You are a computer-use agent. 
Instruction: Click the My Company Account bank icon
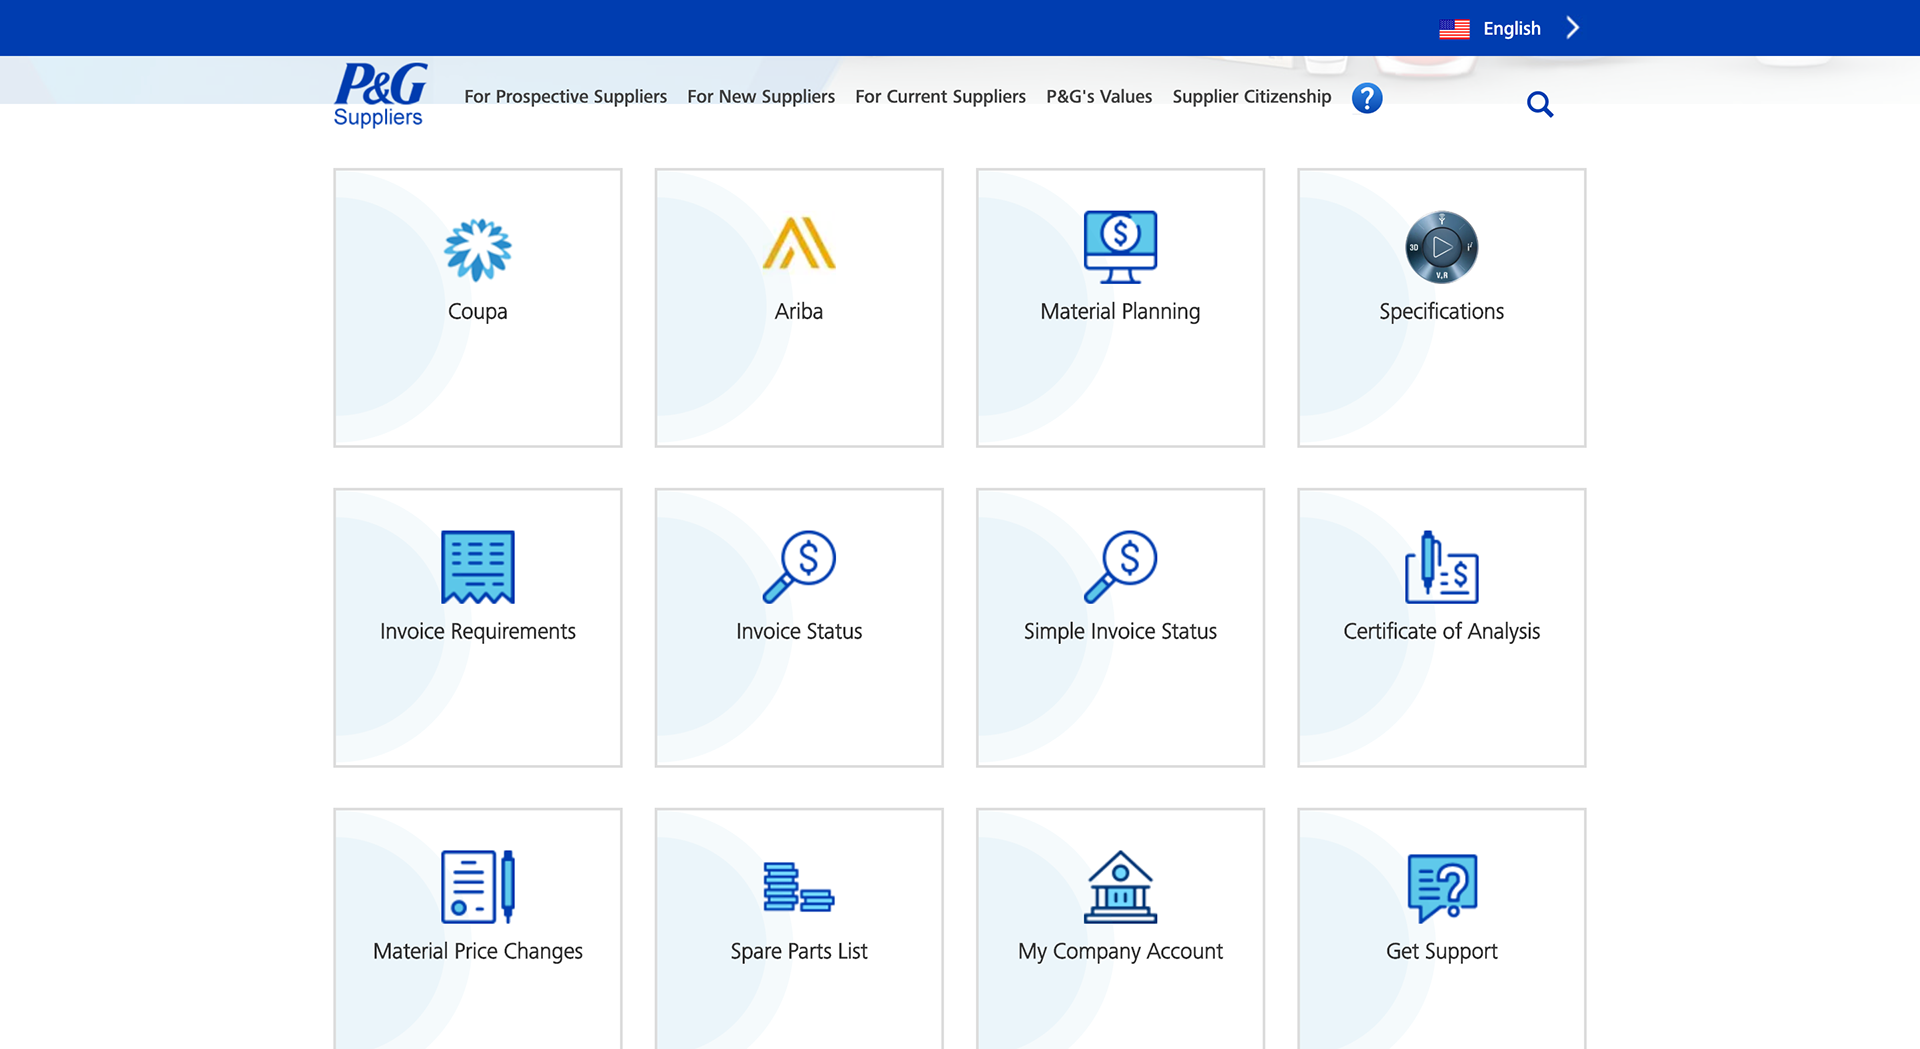1120,887
